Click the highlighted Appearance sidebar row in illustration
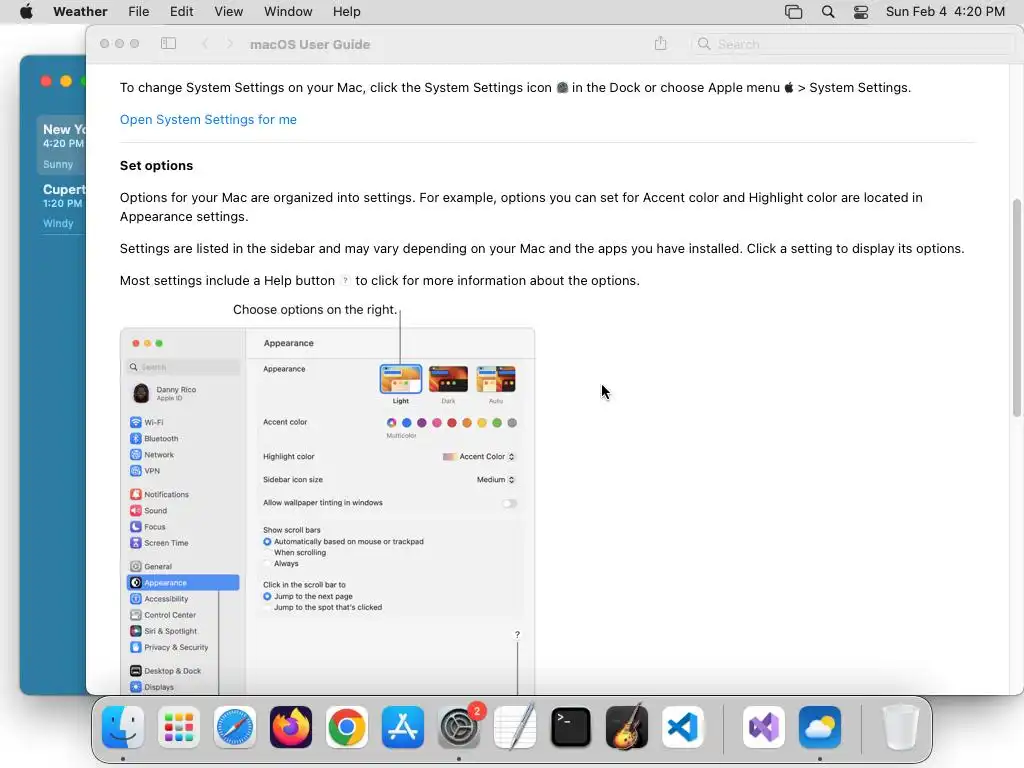 (x=183, y=583)
